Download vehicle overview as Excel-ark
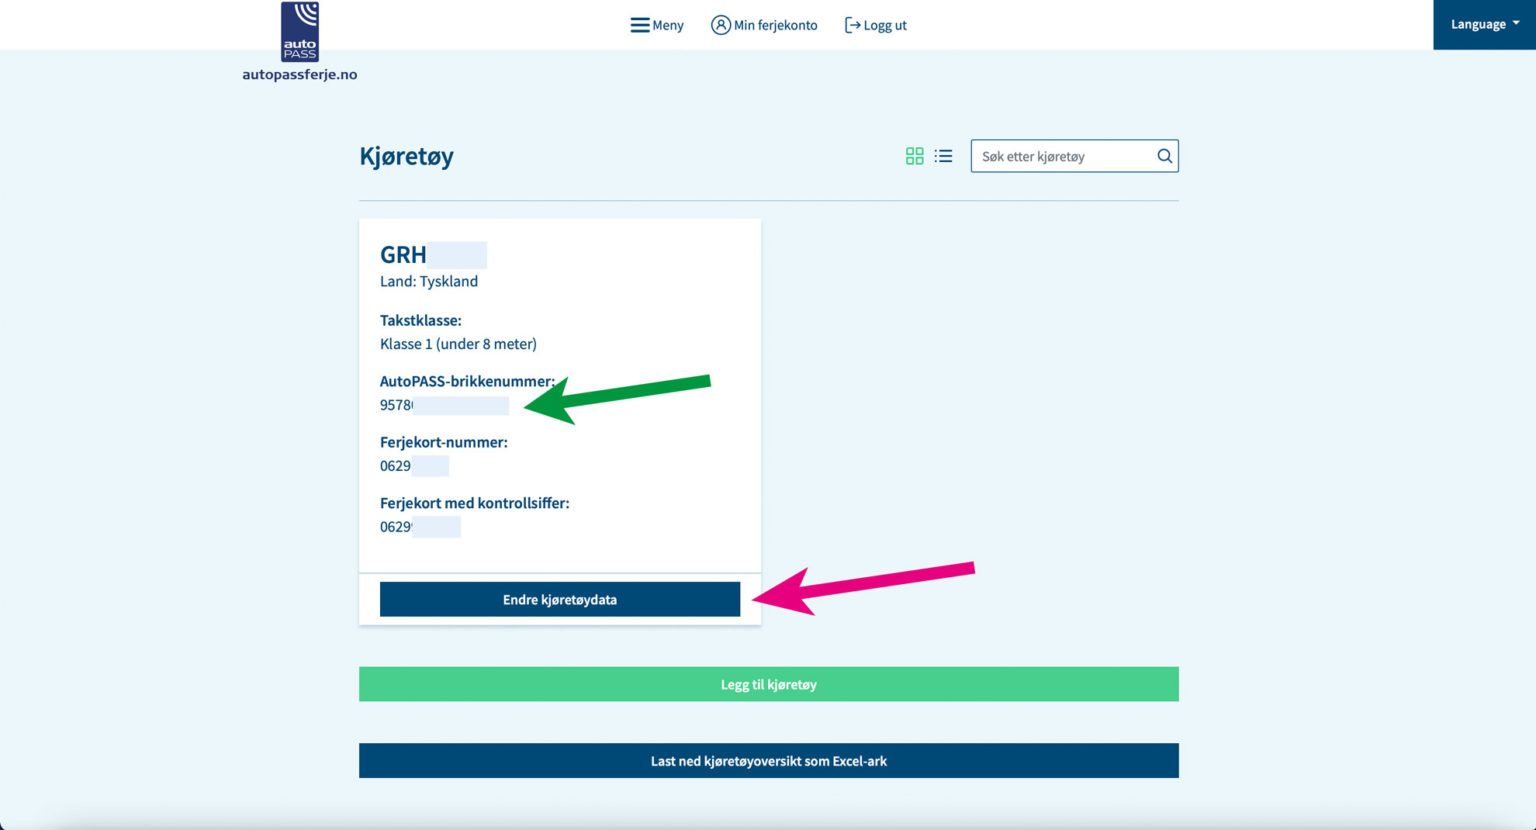1536x830 pixels. pyautogui.click(x=768, y=761)
